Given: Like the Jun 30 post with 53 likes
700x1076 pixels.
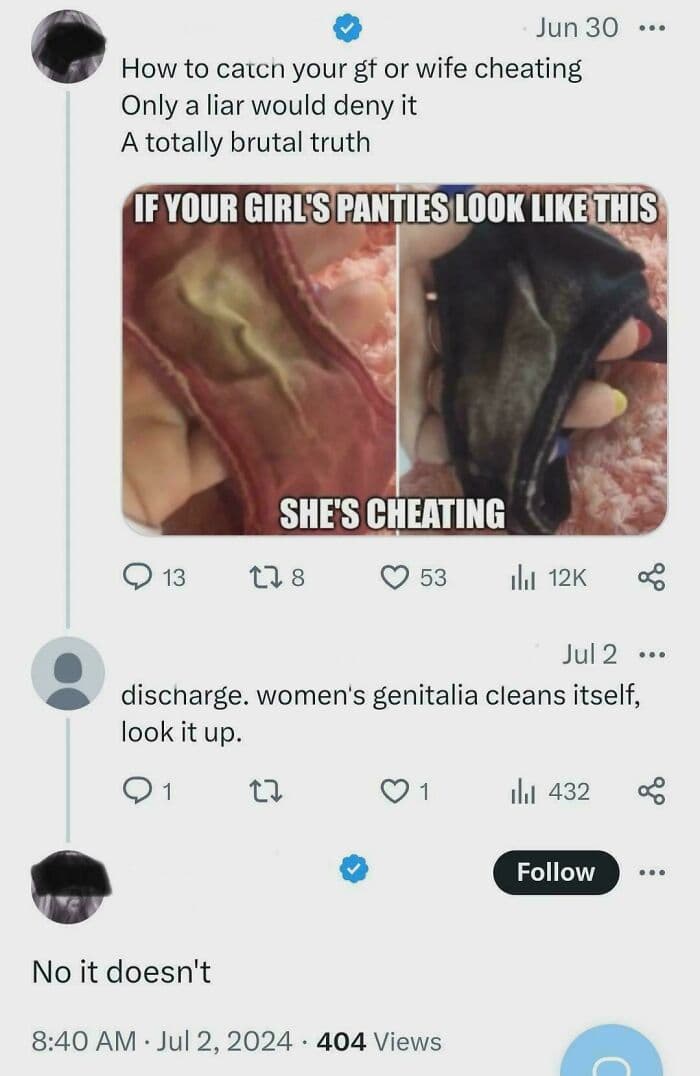Looking at the screenshot, I should coord(395,577).
